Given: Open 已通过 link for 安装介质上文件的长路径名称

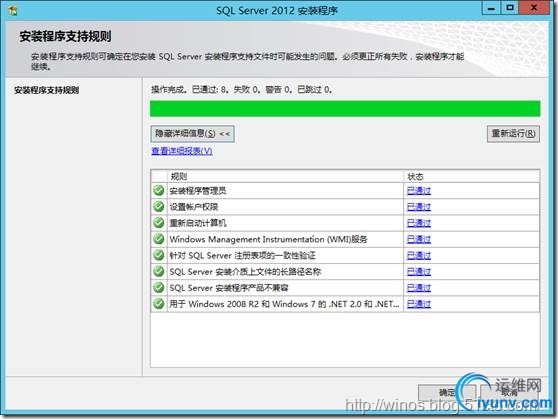Looking at the screenshot, I should click(419, 272).
